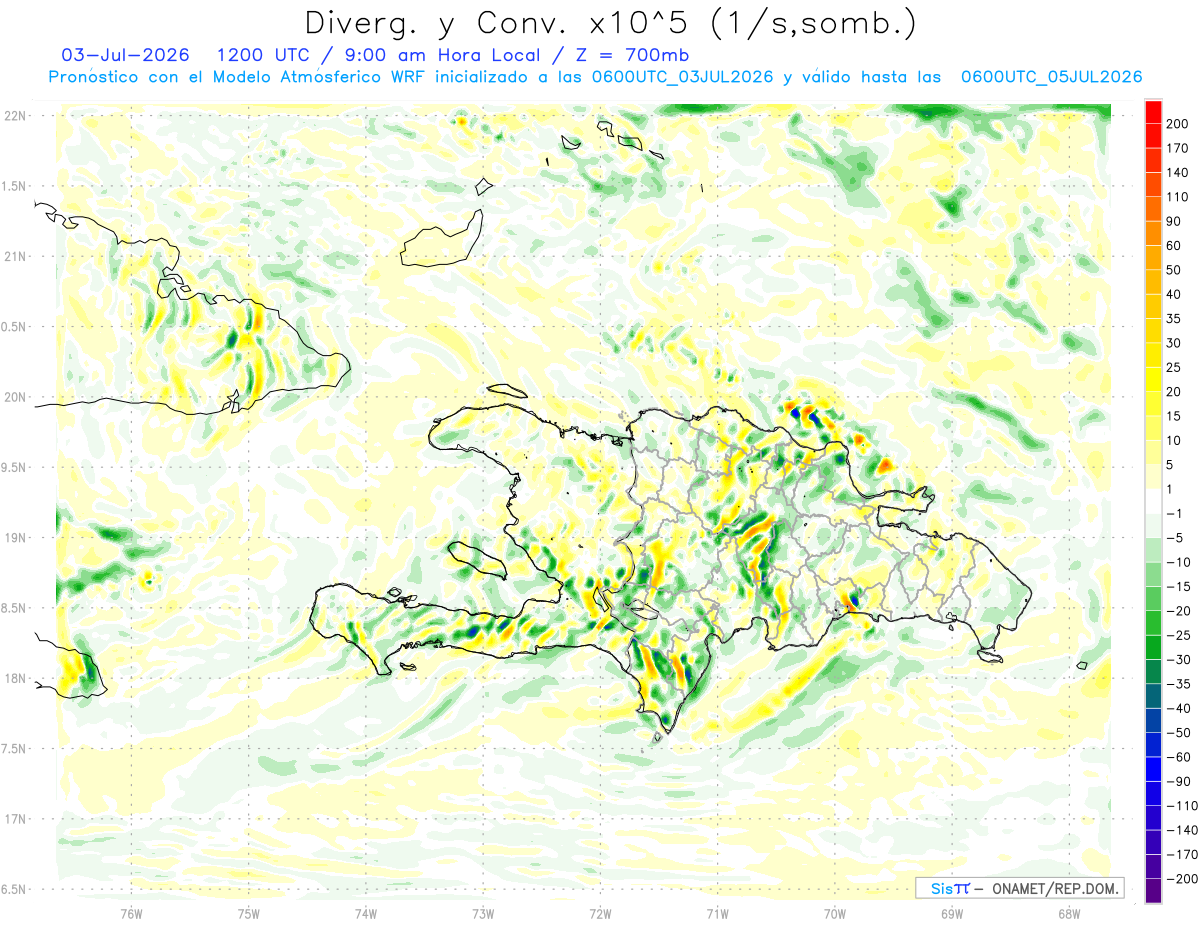
Task: Click the red swatch atop the color scale
Action: tap(1153, 112)
